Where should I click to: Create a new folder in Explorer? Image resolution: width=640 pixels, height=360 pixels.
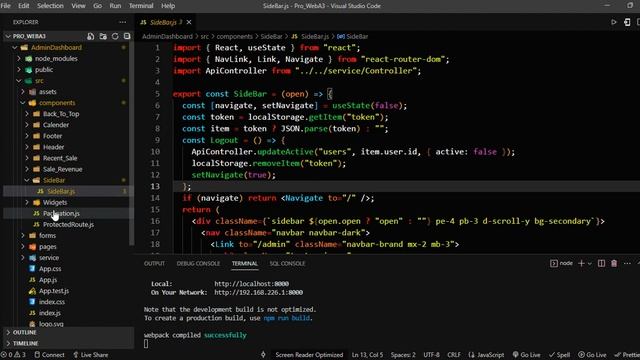pos(103,36)
